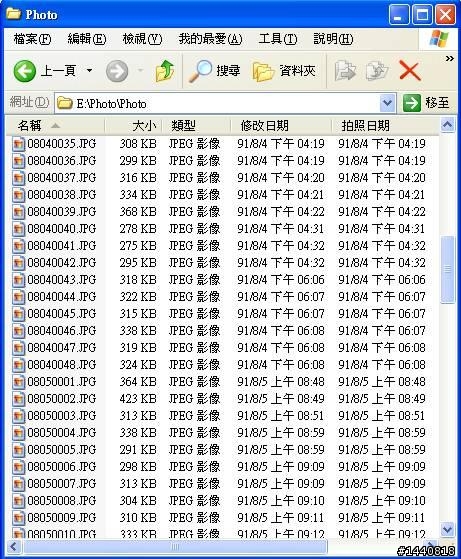Click the horizontal scrollbar thumb
Image resolution: width=461 pixels, height=559 pixels.
(175, 547)
